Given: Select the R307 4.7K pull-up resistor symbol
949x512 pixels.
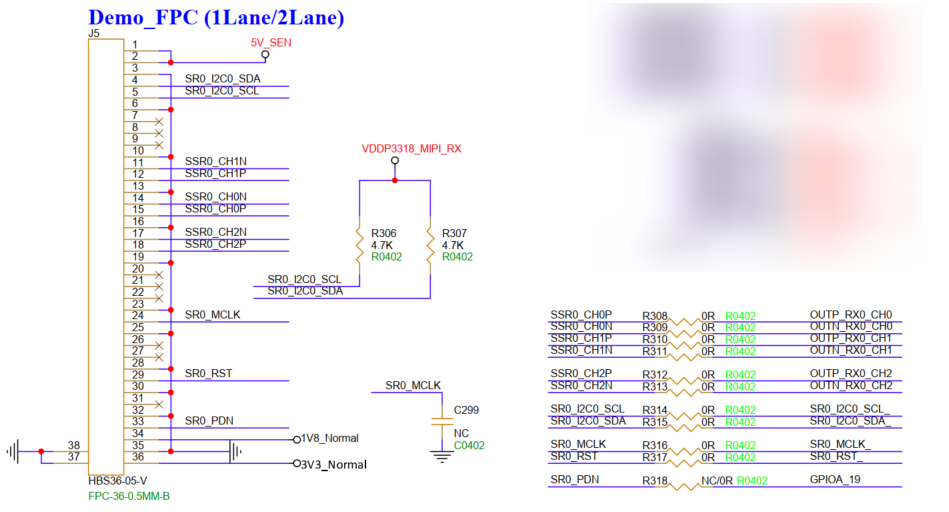Looking at the screenshot, I should click(x=430, y=245).
